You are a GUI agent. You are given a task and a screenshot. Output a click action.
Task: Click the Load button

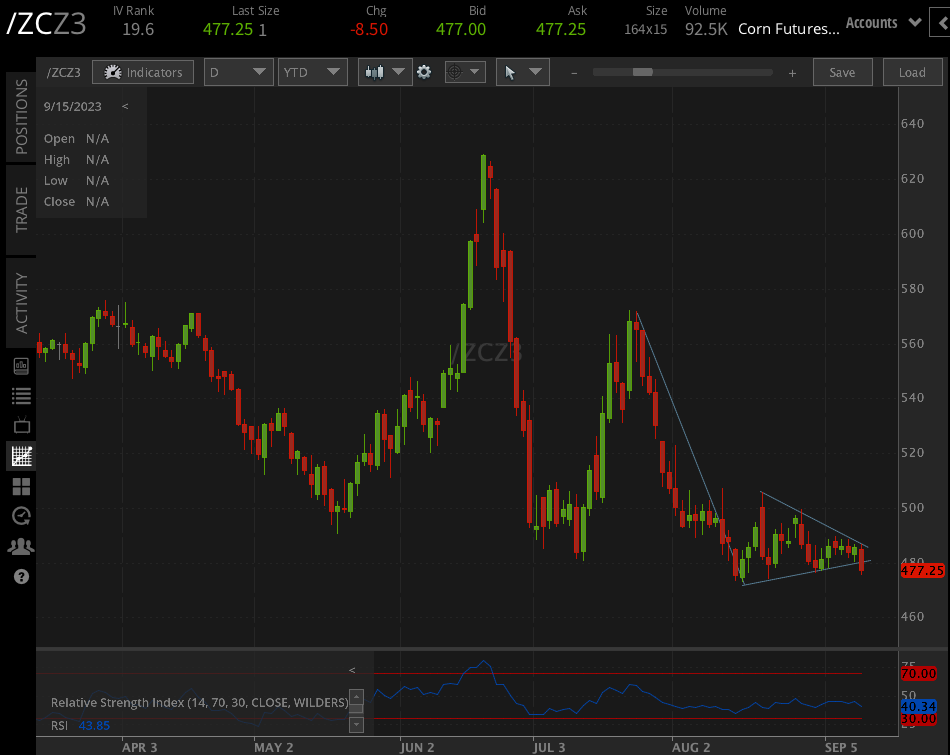tap(912, 72)
